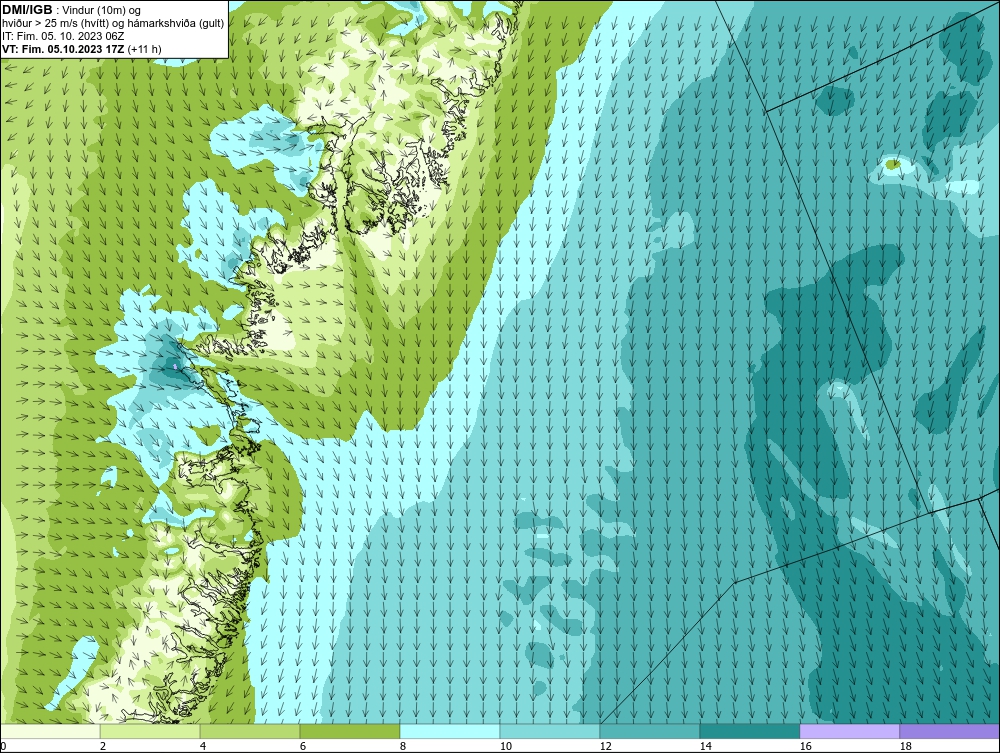Click the 'IT: Fim. 05. 10. 2023 06Z' text

63,36
